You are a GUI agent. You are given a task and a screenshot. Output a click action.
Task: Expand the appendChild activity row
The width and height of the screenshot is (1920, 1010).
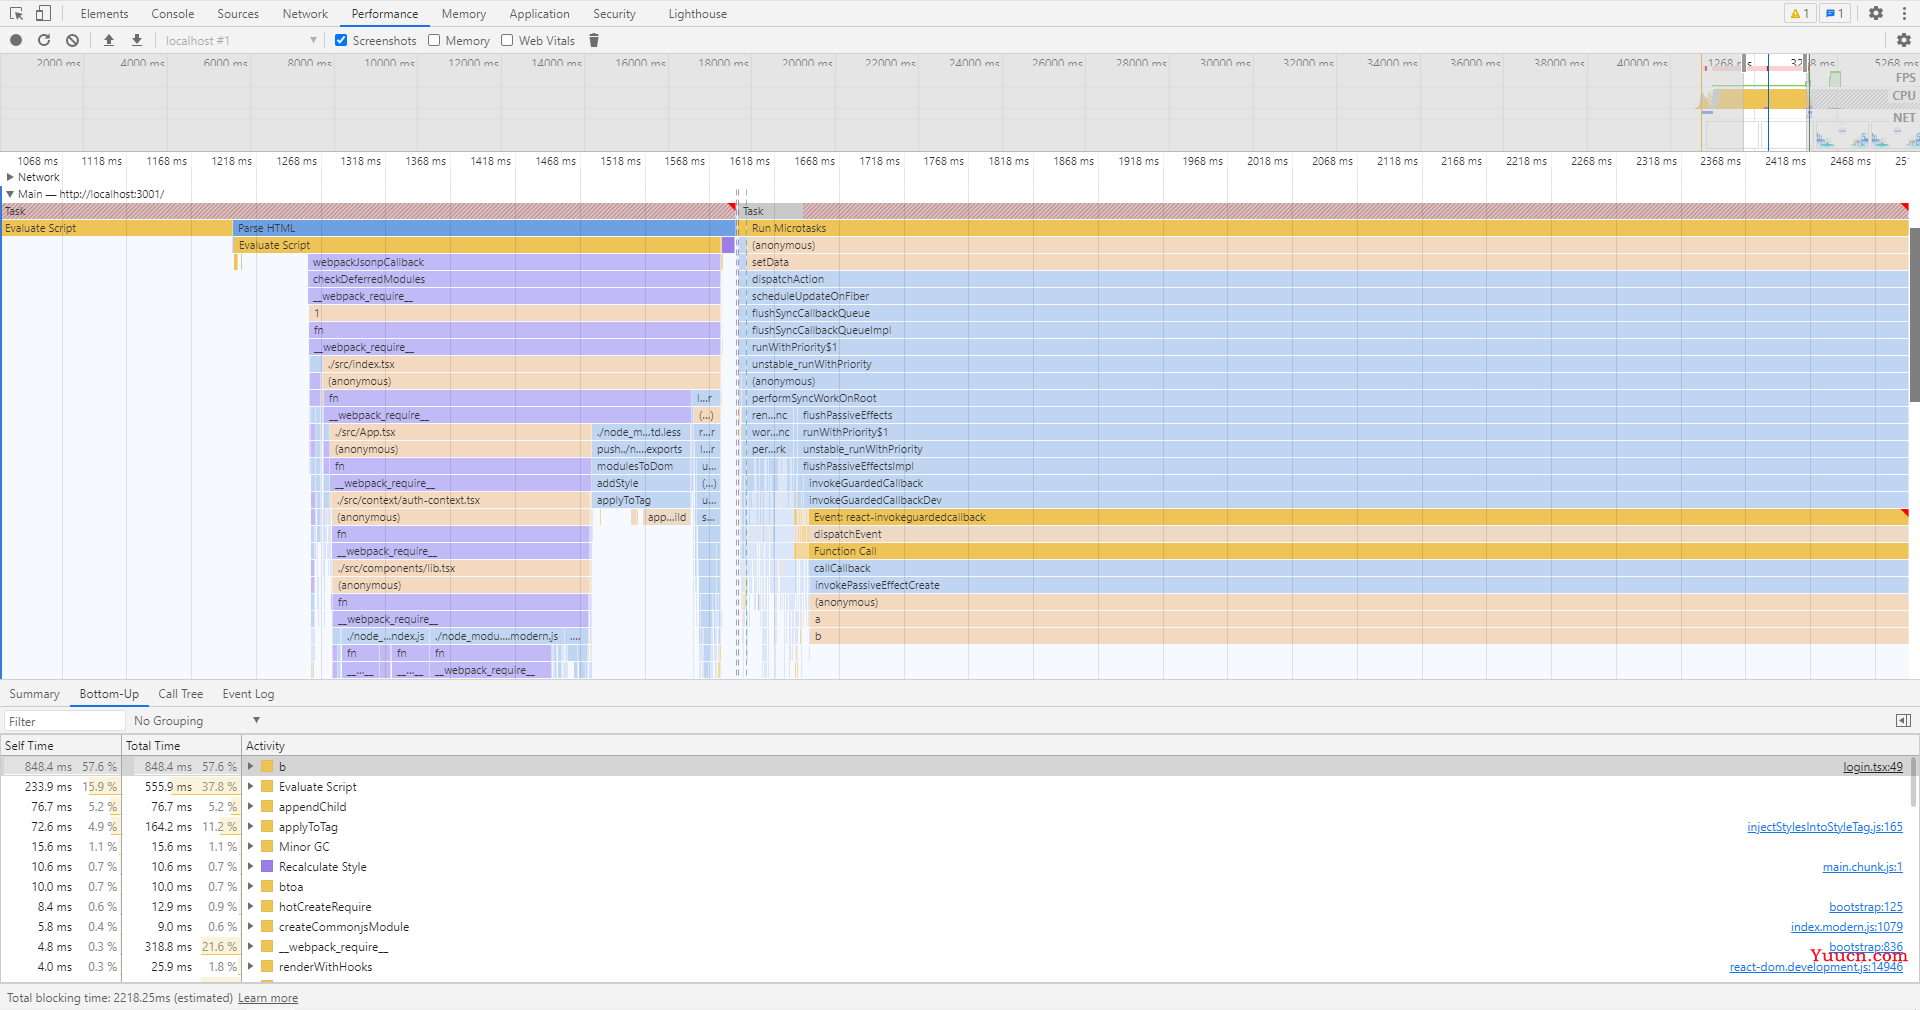pos(251,807)
